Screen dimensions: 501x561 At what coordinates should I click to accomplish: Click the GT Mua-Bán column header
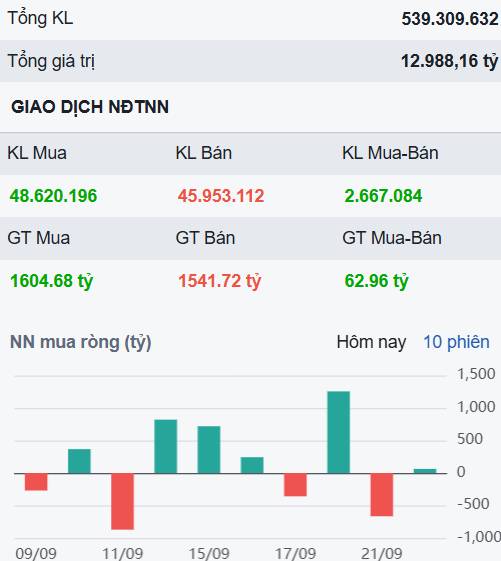tap(392, 238)
